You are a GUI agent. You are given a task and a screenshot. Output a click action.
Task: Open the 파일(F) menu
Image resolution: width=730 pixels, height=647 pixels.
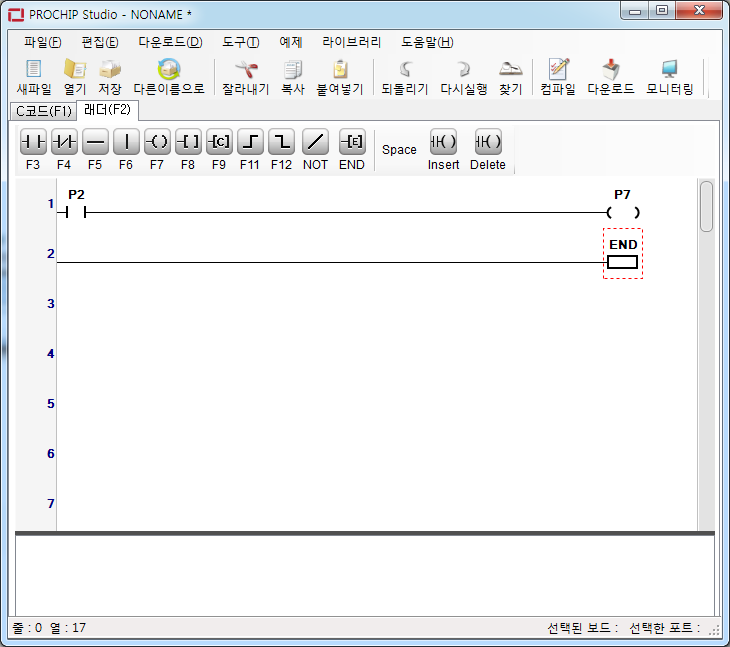[x=42, y=42]
